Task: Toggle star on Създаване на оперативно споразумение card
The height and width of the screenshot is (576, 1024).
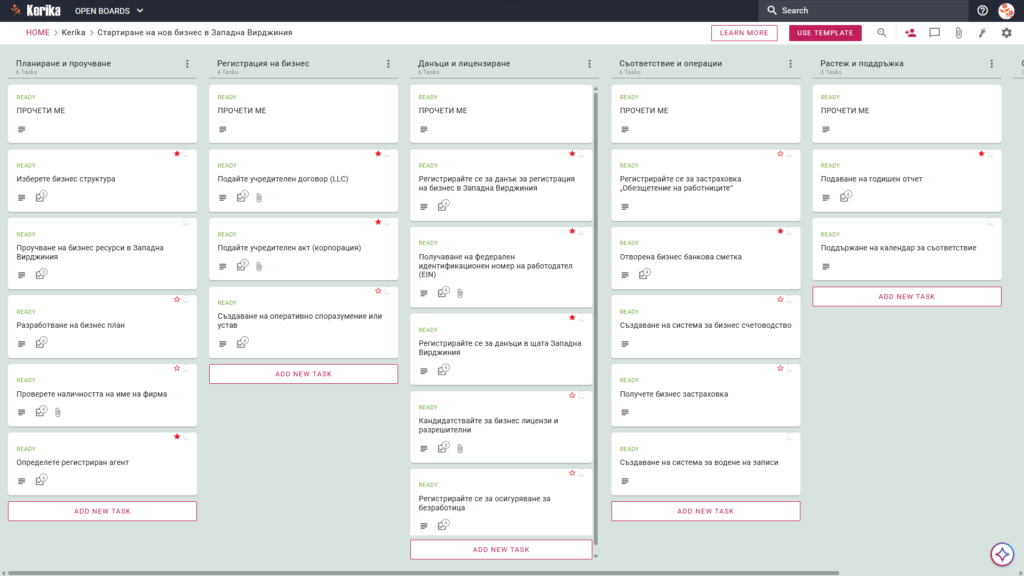Action: point(378,291)
